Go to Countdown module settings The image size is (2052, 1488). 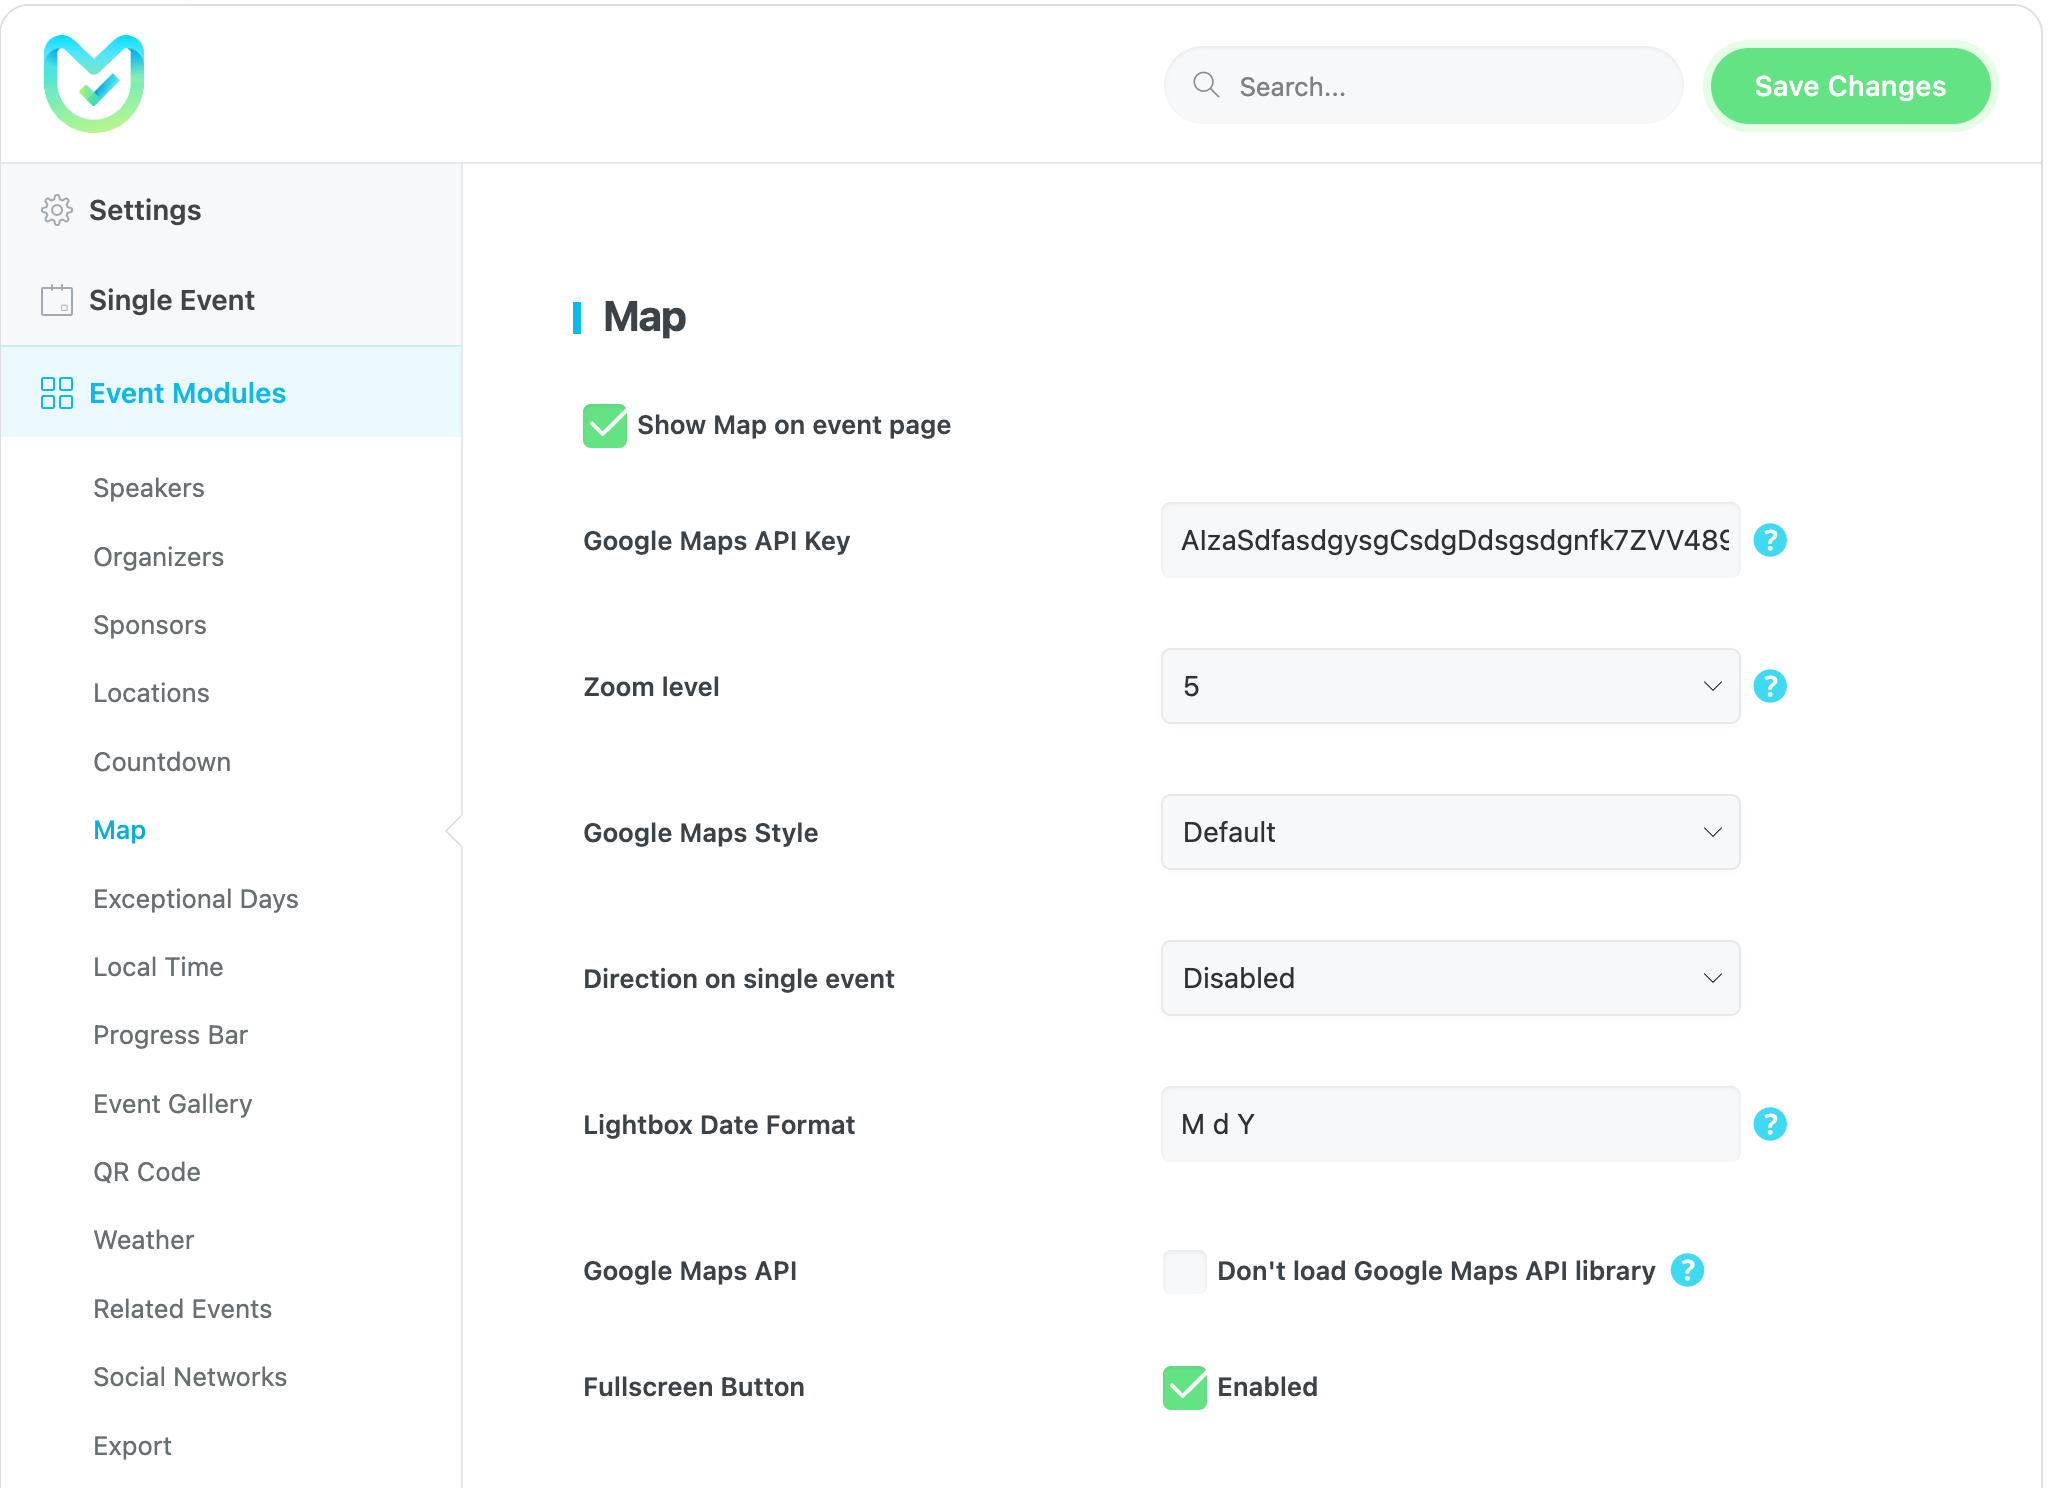(162, 762)
